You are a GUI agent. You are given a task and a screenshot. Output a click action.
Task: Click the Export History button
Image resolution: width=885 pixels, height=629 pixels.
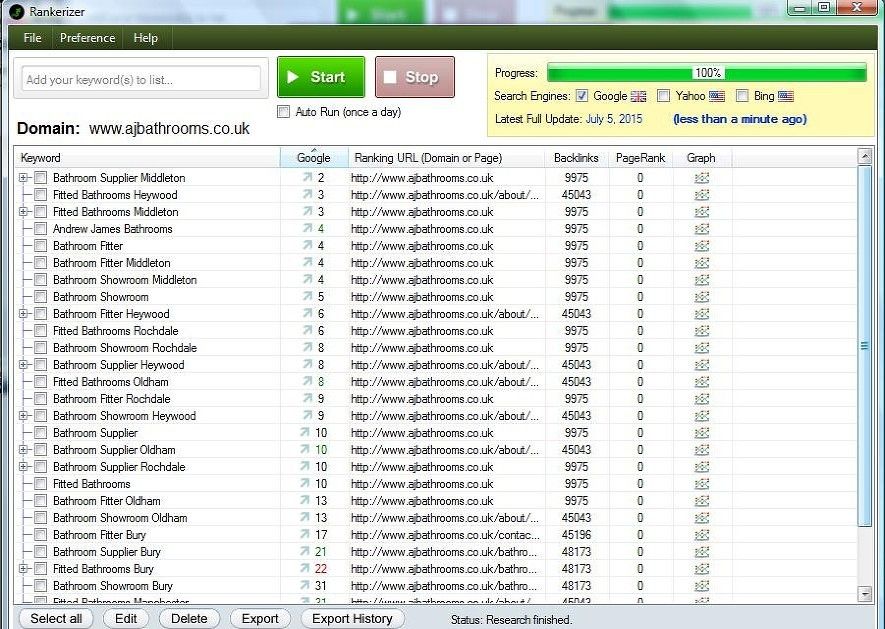(352, 618)
